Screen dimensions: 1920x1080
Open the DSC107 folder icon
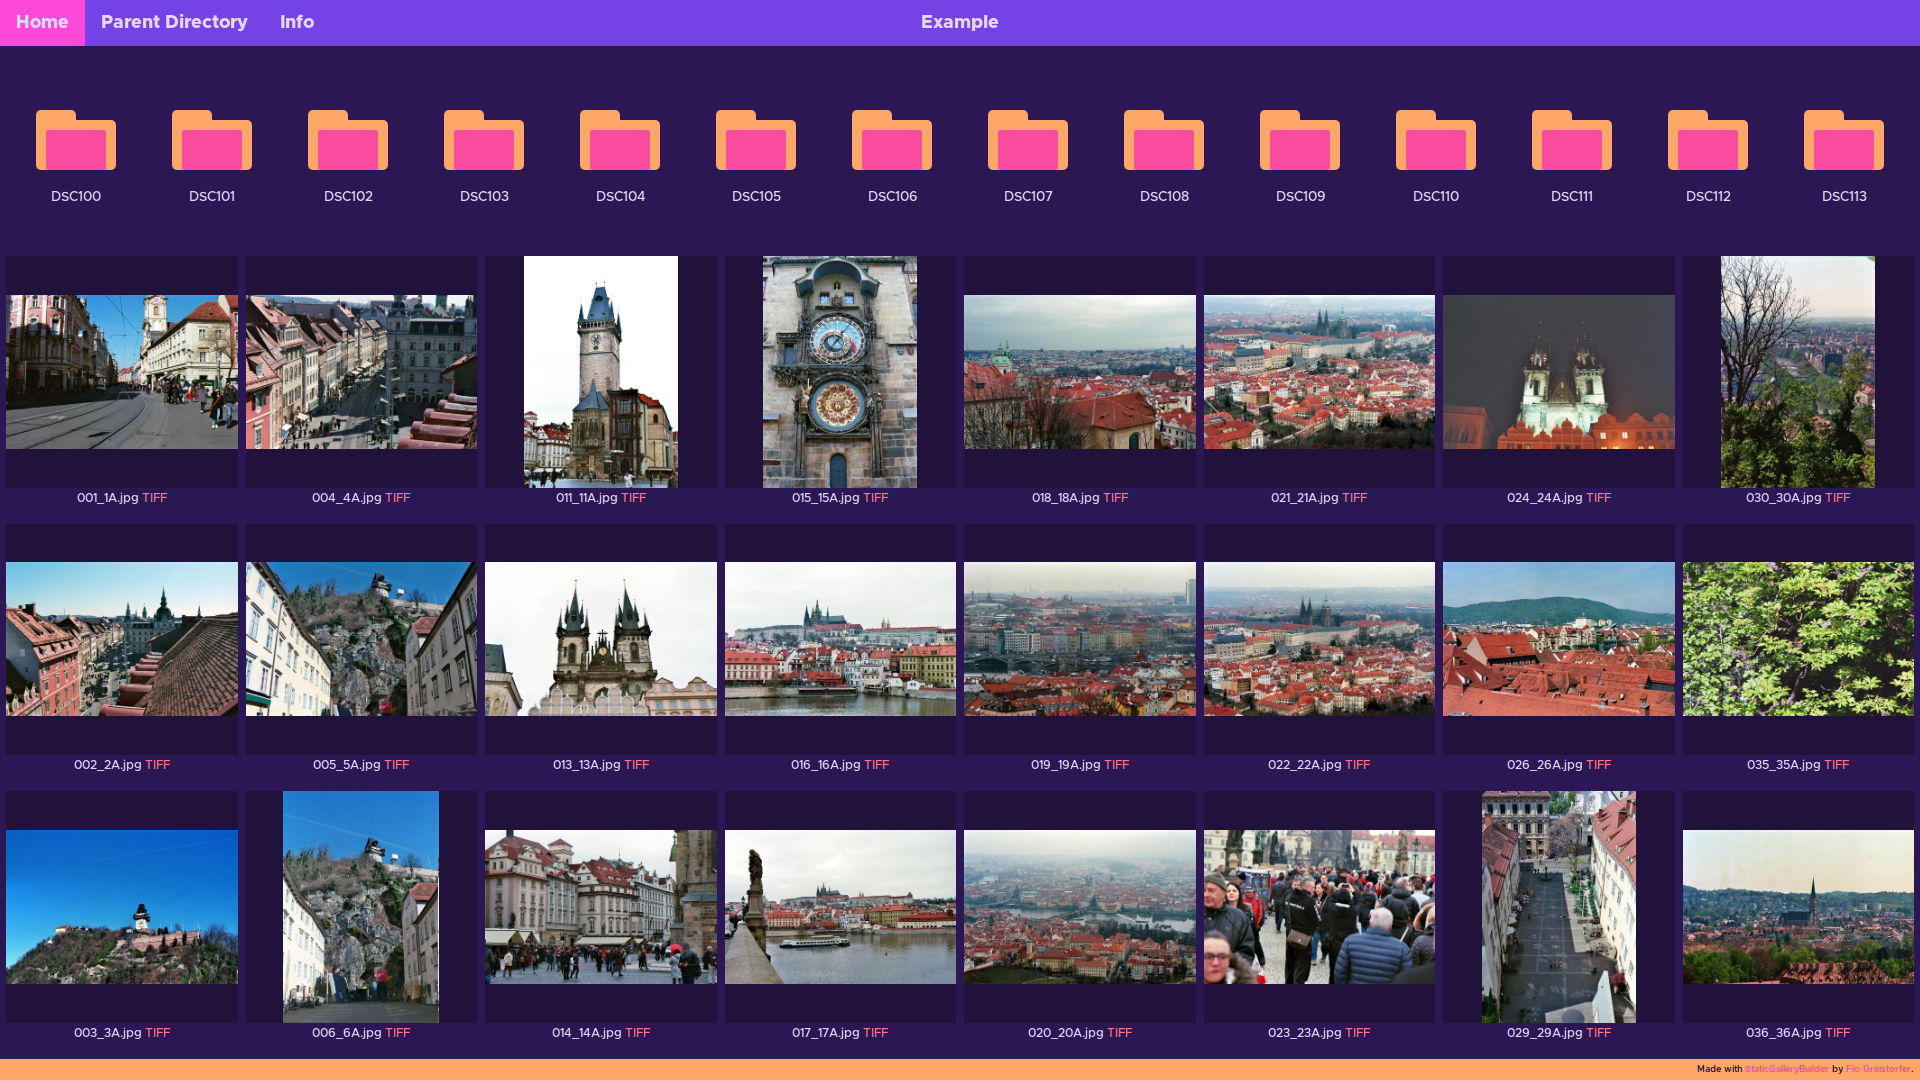(1028, 141)
